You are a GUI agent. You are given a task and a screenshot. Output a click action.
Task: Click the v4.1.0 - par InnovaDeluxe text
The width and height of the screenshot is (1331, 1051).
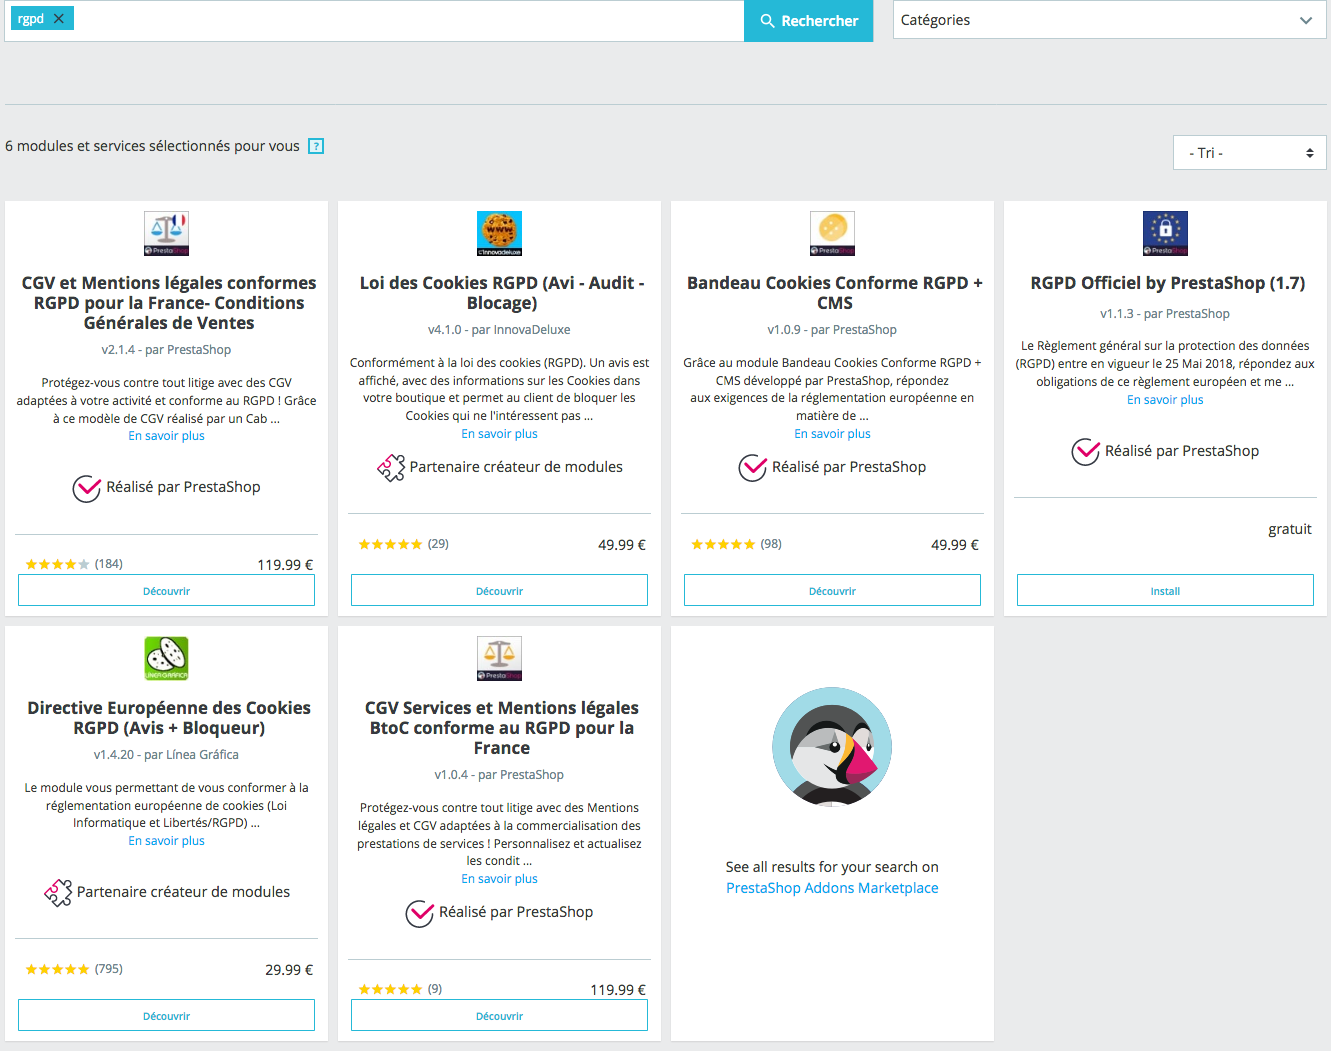[x=499, y=330]
